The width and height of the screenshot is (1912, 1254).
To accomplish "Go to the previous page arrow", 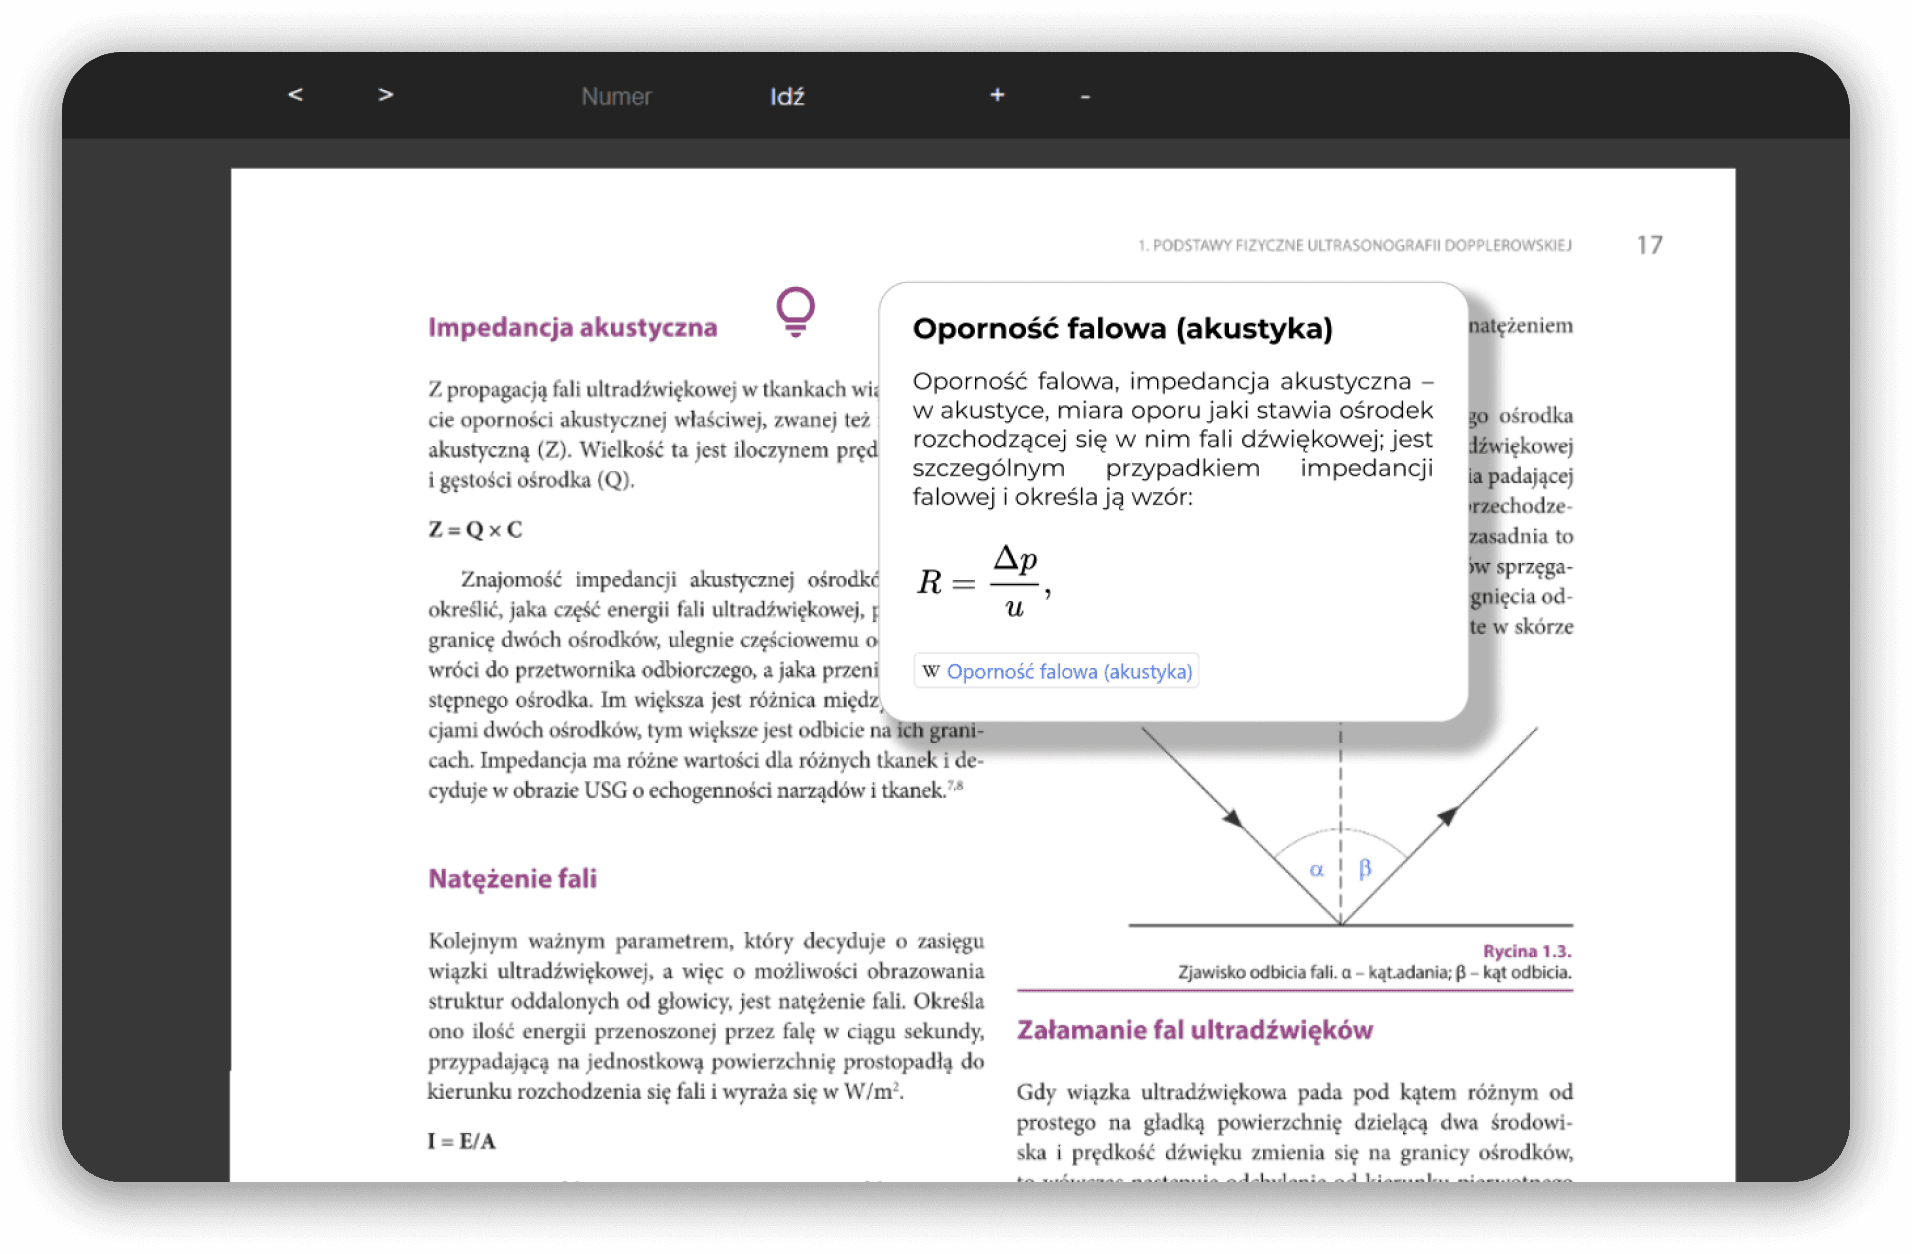I will [x=295, y=95].
